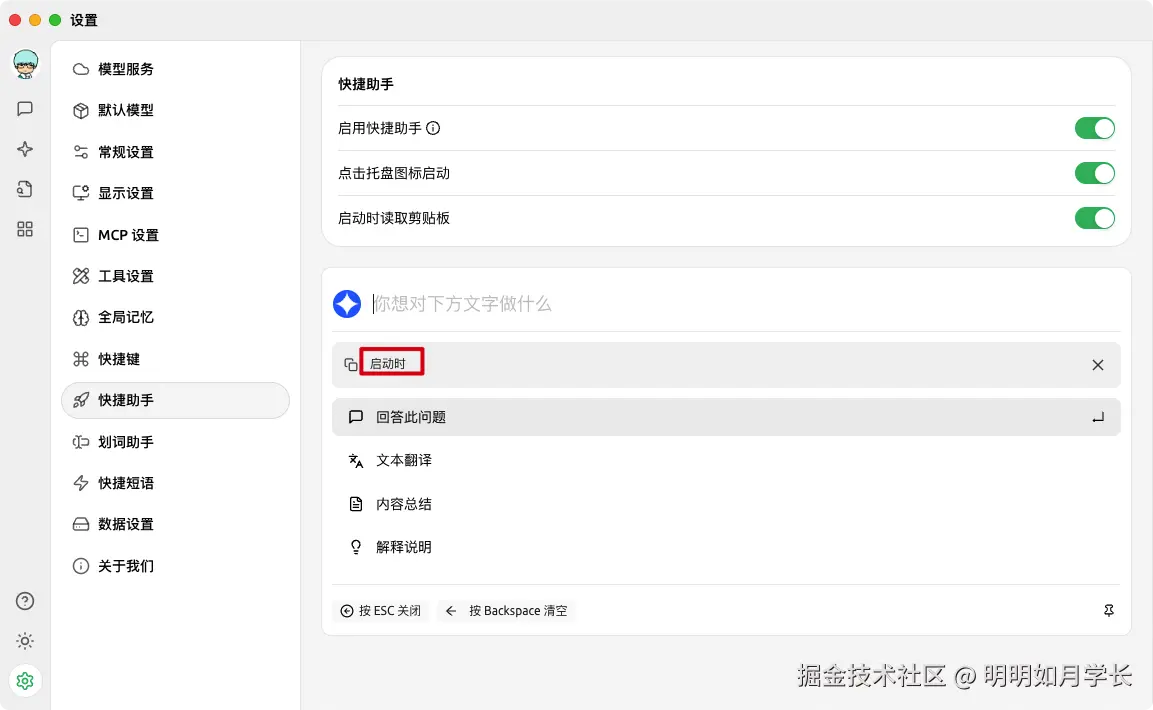Screen dimensions: 1153x710
Task: Click the pin icon in assistant footer
Action: point(1109,610)
